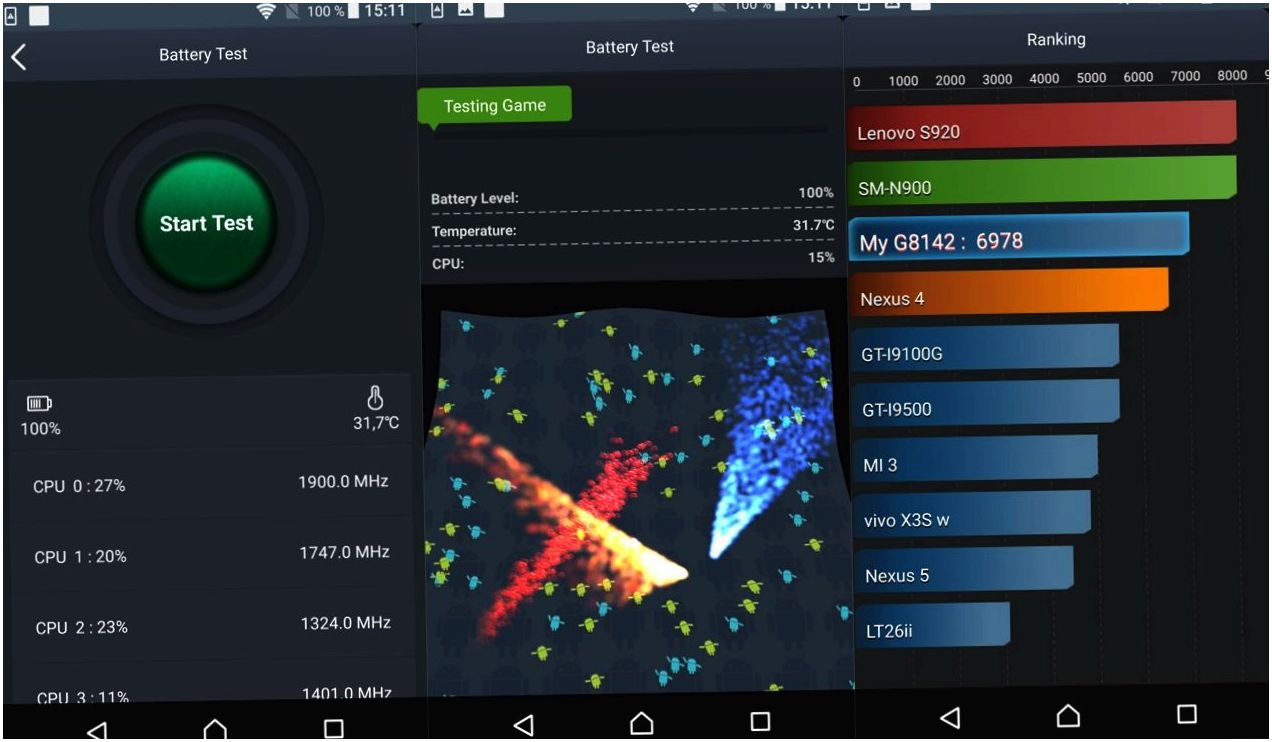The image size is (1272, 742).
Task: Select the GT-I9100G ranking bar
Action: 983,349
